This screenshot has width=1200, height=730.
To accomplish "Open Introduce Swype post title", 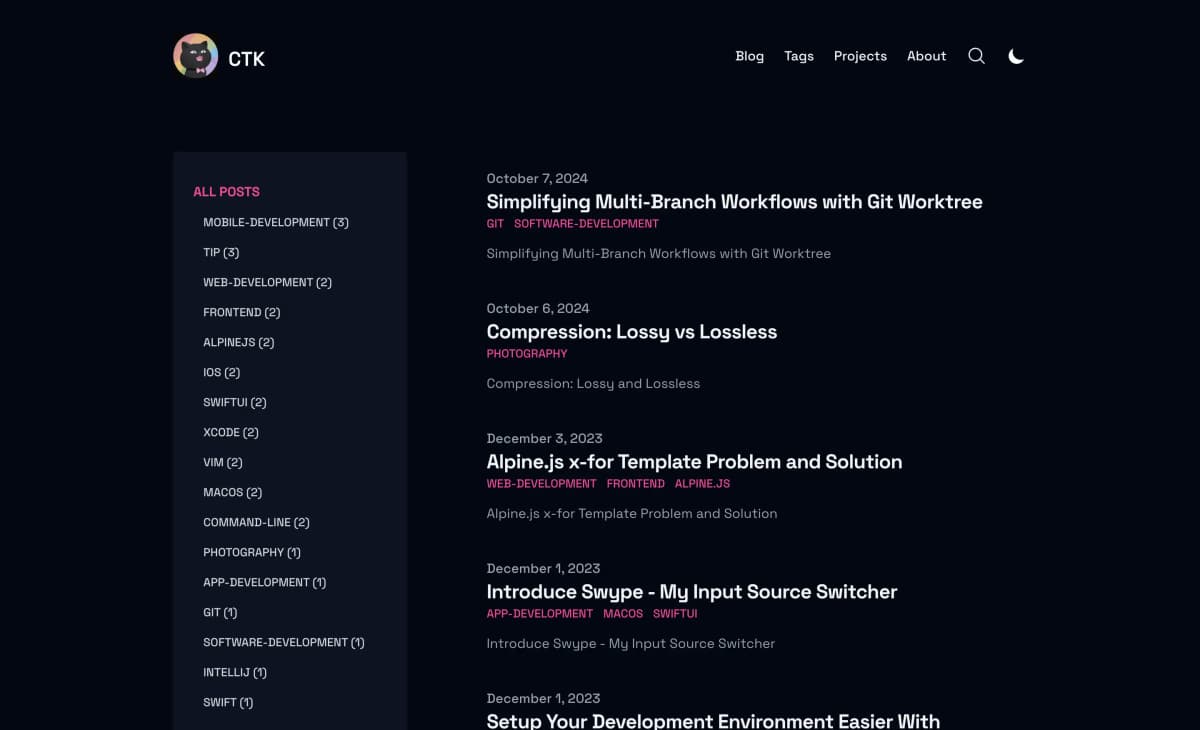I will 691,591.
